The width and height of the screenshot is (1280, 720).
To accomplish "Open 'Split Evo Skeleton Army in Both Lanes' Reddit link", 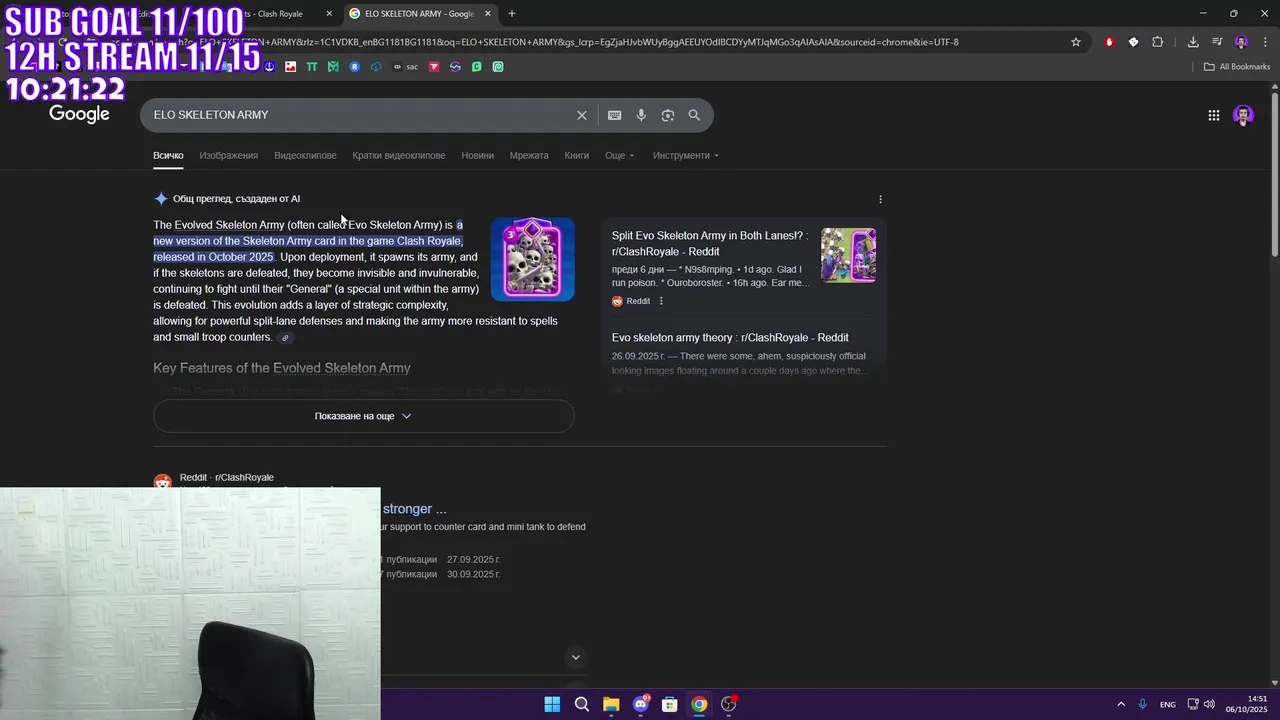I will (x=710, y=244).
